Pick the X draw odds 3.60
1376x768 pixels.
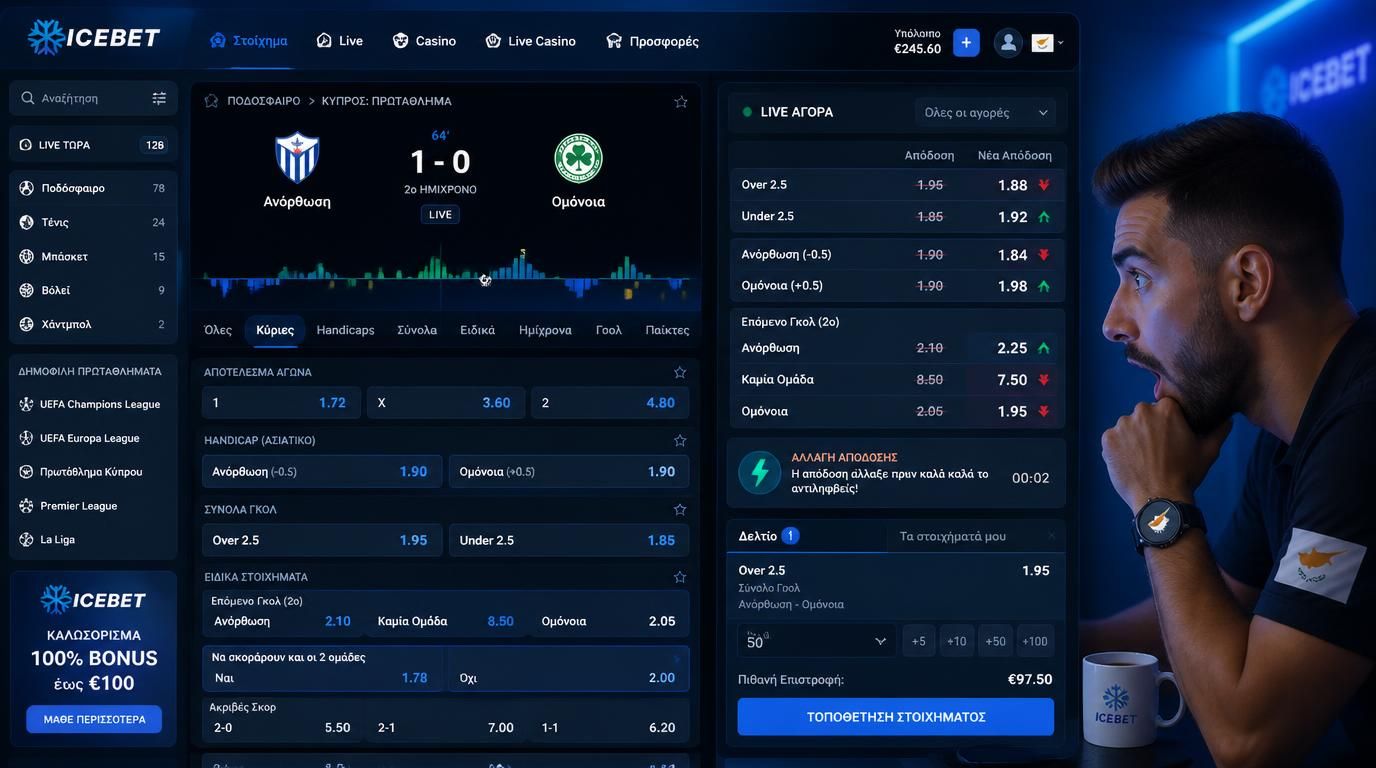click(445, 402)
